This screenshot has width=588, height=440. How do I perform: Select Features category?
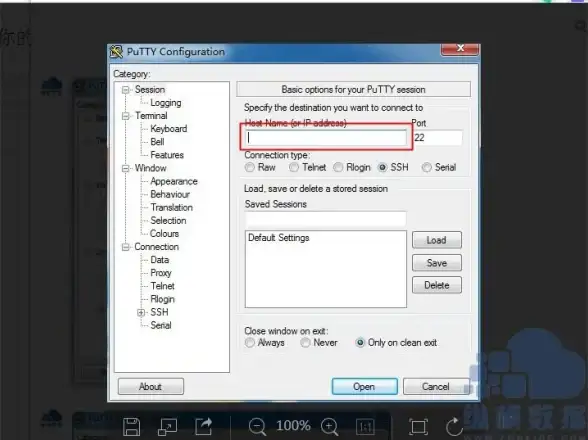click(x=167, y=155)
